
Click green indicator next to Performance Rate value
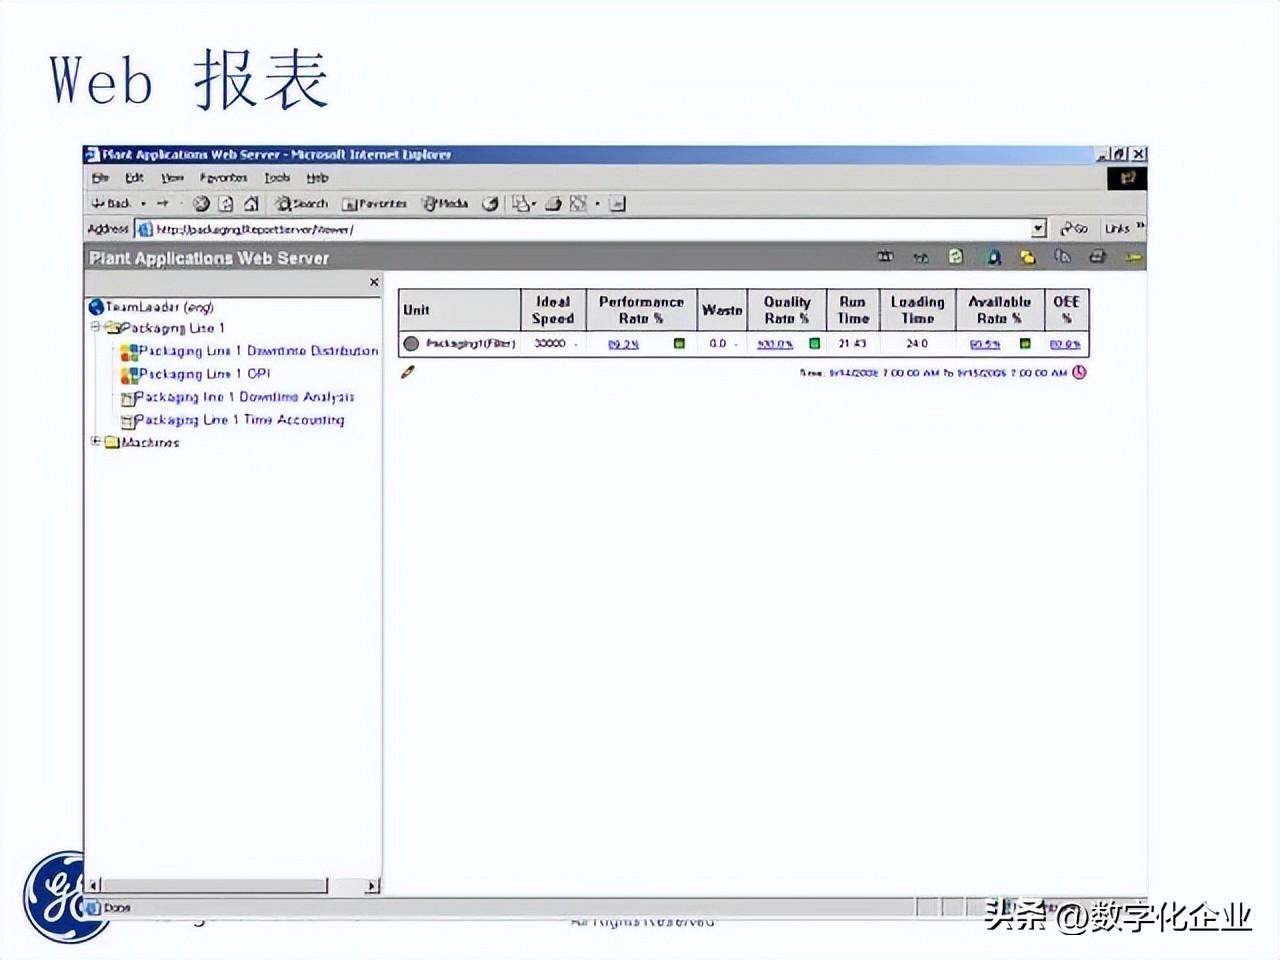point(679,344)
